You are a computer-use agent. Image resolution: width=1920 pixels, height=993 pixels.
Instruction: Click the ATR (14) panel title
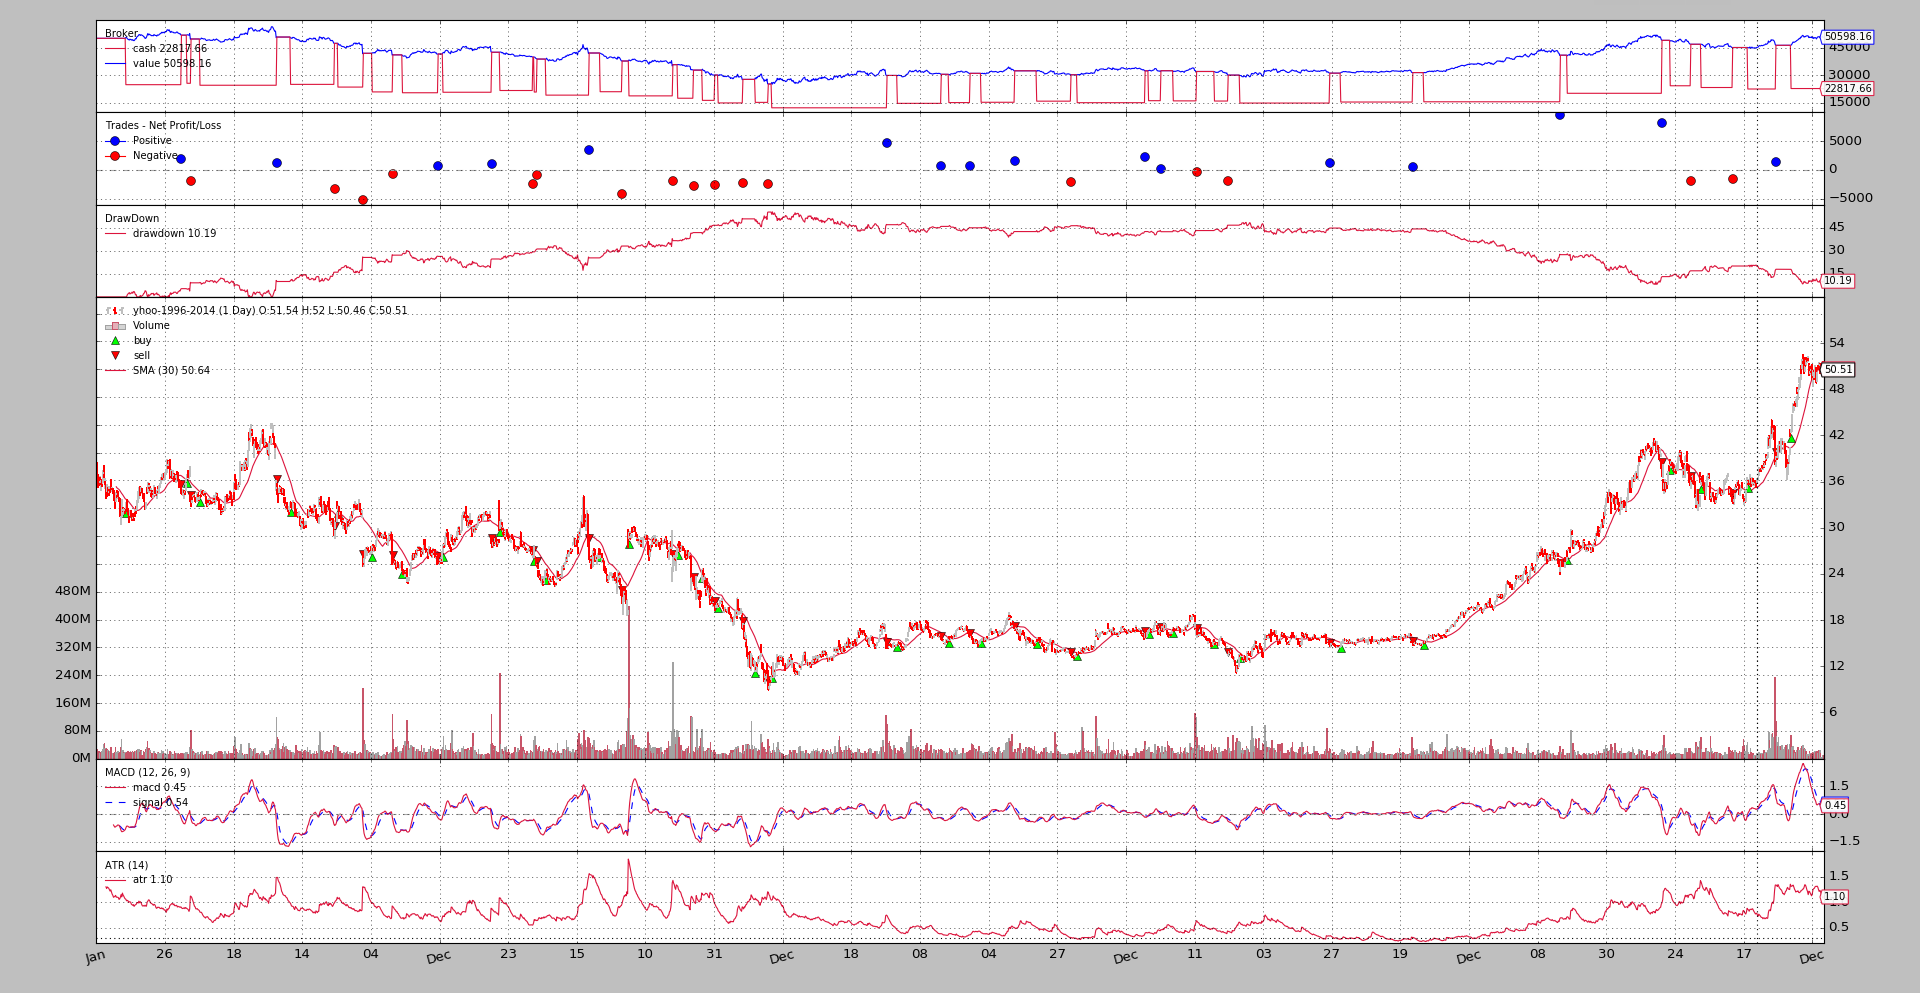tap(126, 866)
